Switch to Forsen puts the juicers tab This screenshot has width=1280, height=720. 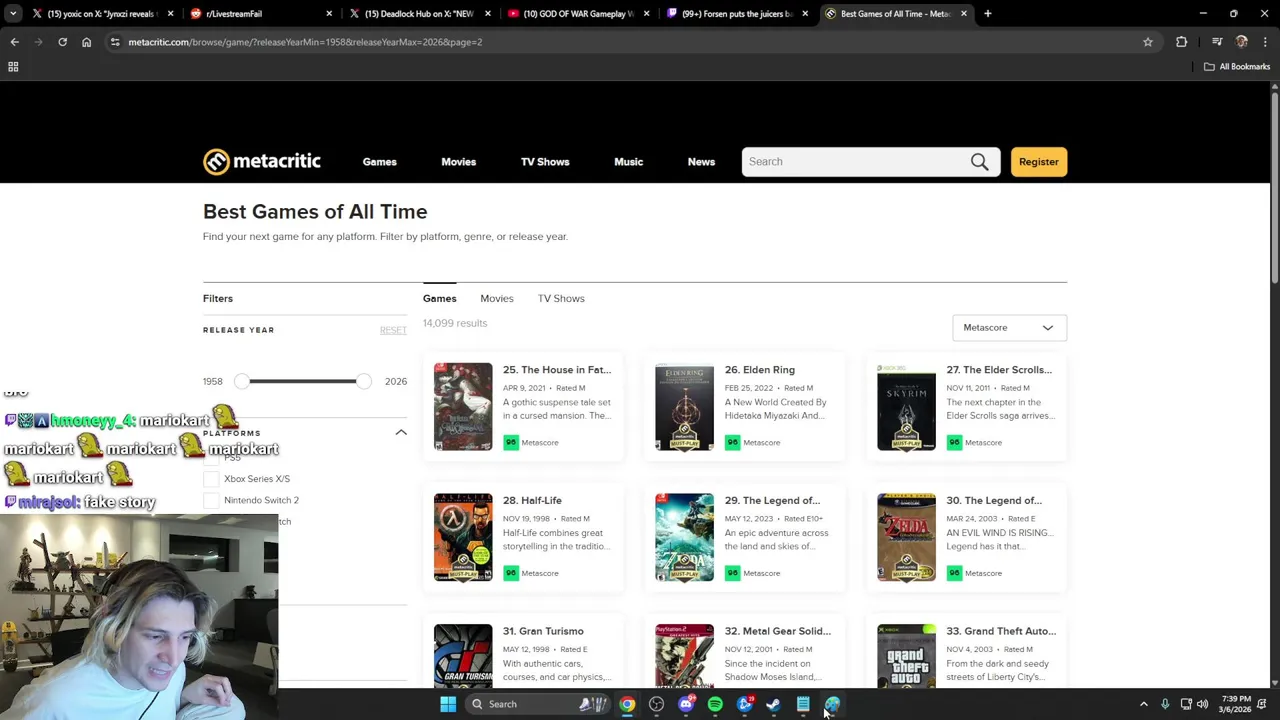pos(736,14)
